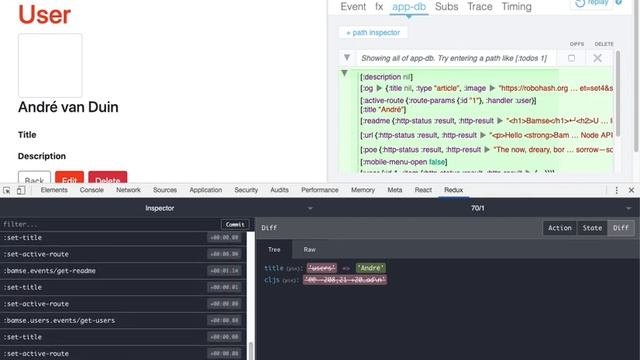The height and width of the screenshot is (360, 640).
Task: Select the :bamse.users.events/get-users action
Action: tap(122, 320)
